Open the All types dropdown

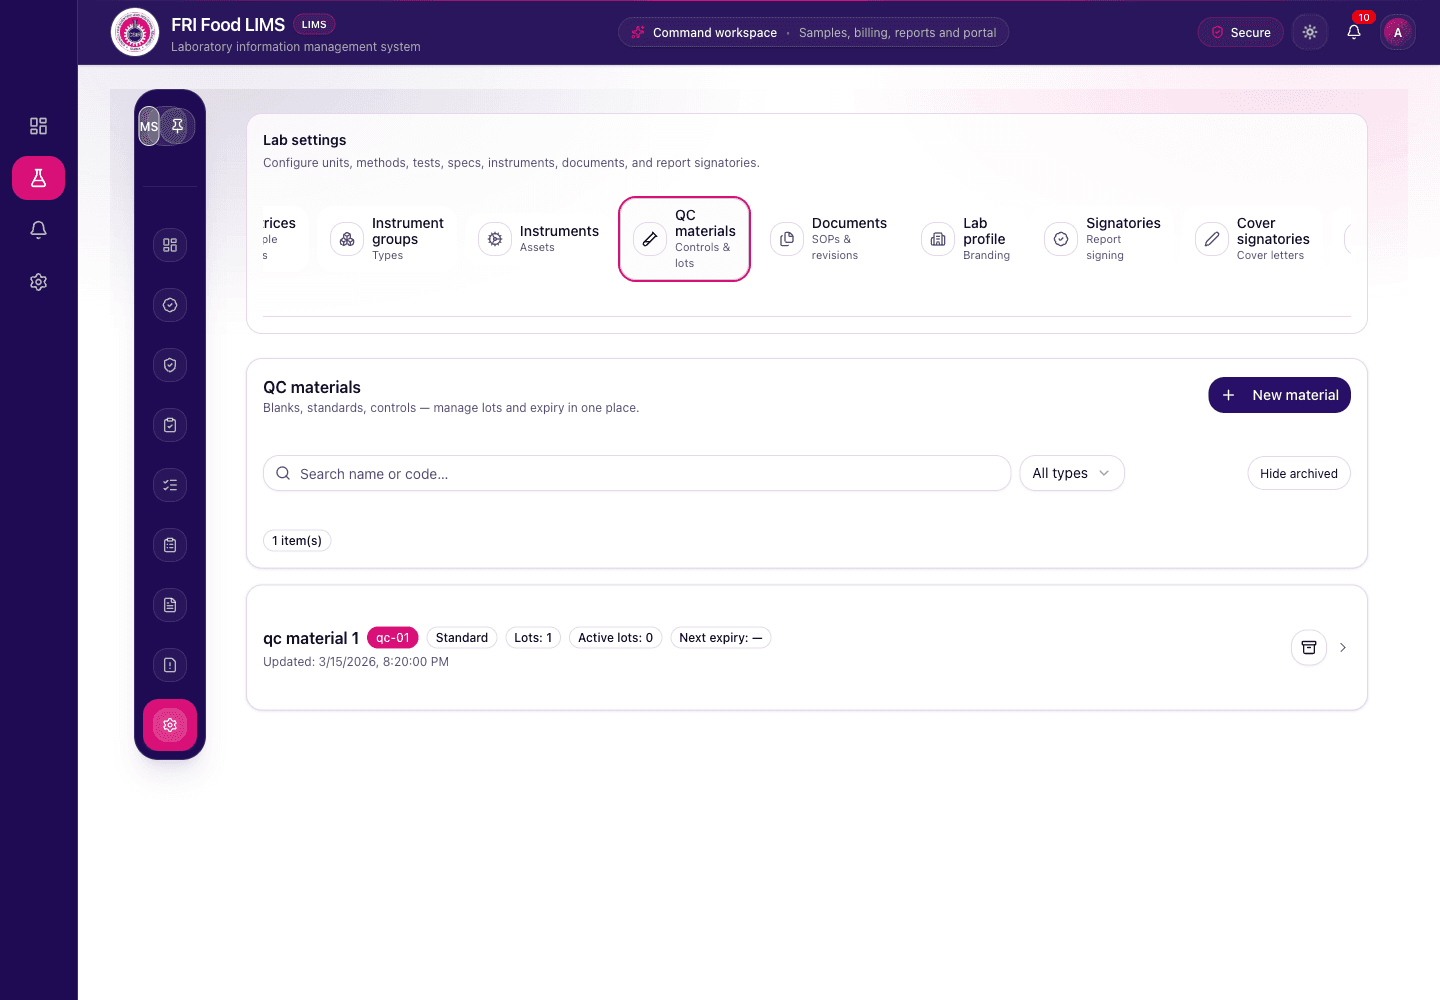click(1072, 473)
